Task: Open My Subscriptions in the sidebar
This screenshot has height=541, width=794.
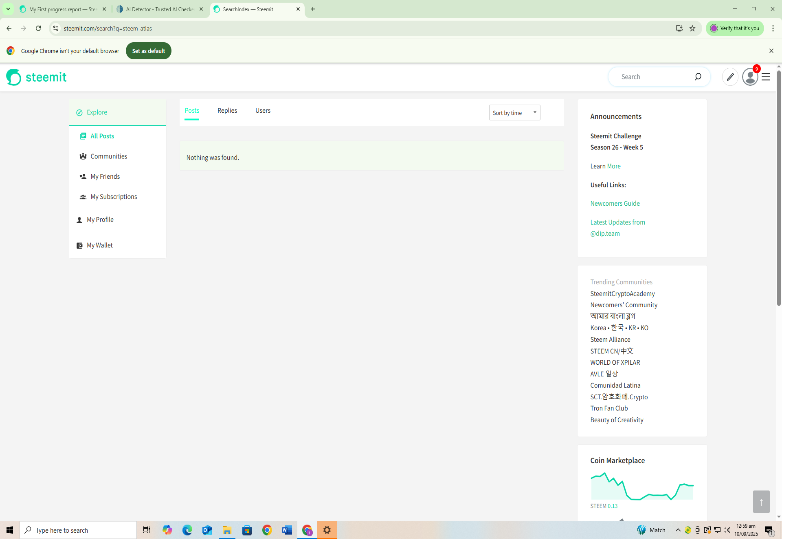Action: point(113,197)
